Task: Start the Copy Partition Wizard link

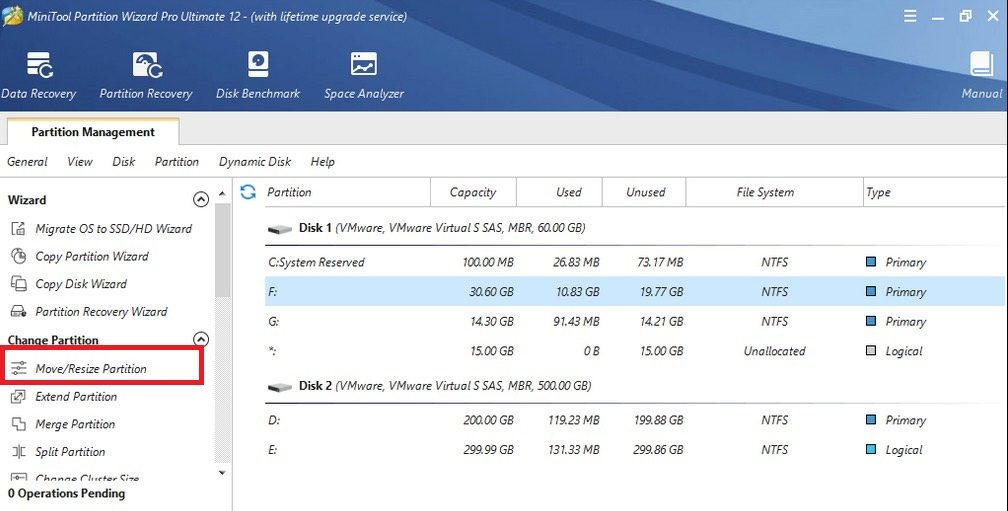Action: tap(92, 256)
